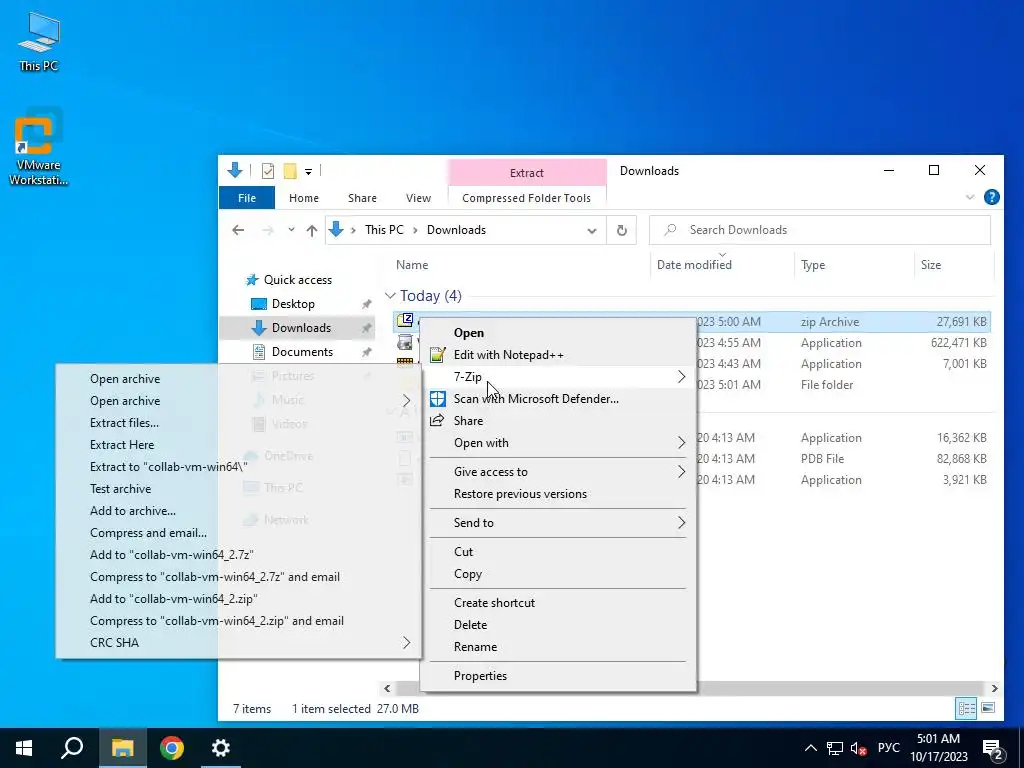Viewport: 1024px width, 768px height.
Task: Choose Properties in the context menu
Action: point(558,676)
